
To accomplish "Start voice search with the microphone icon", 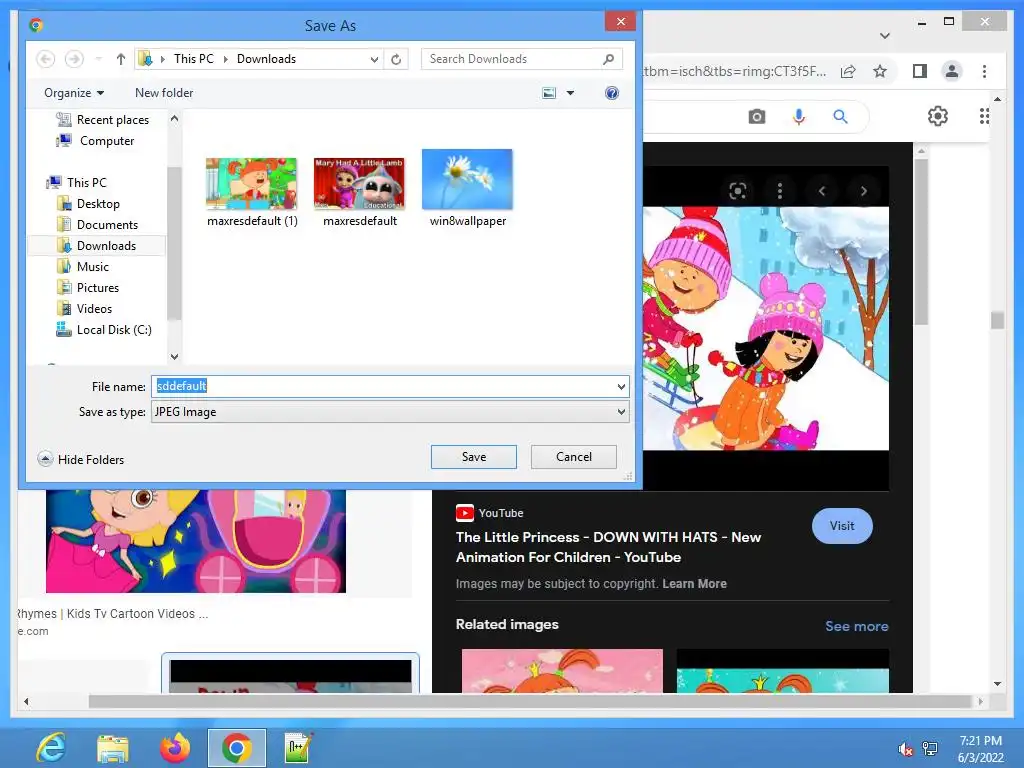I will (x=799, y=117).
